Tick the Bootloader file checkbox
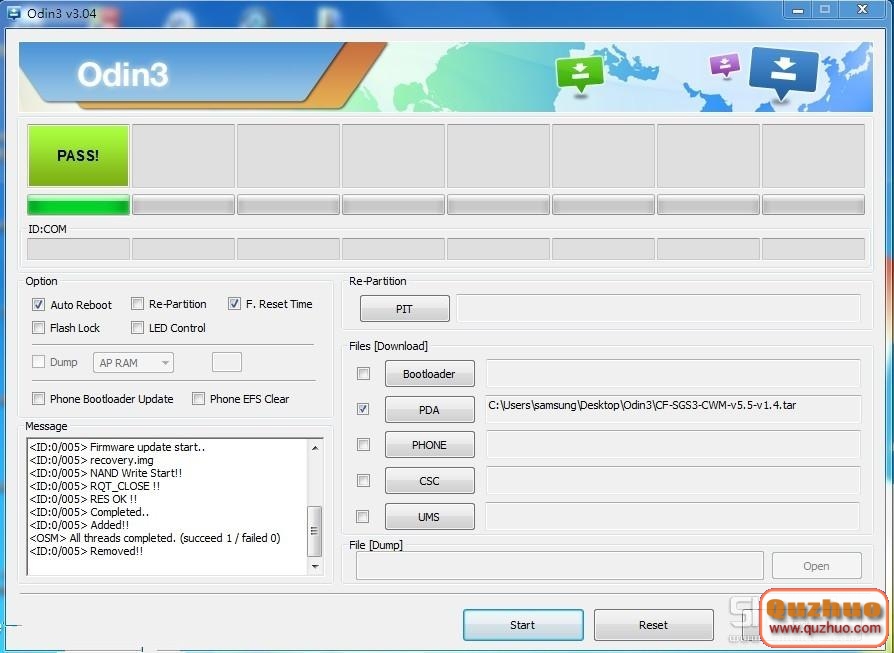The height and width of the screenshot is (653, 894). [x=363, y=374]
